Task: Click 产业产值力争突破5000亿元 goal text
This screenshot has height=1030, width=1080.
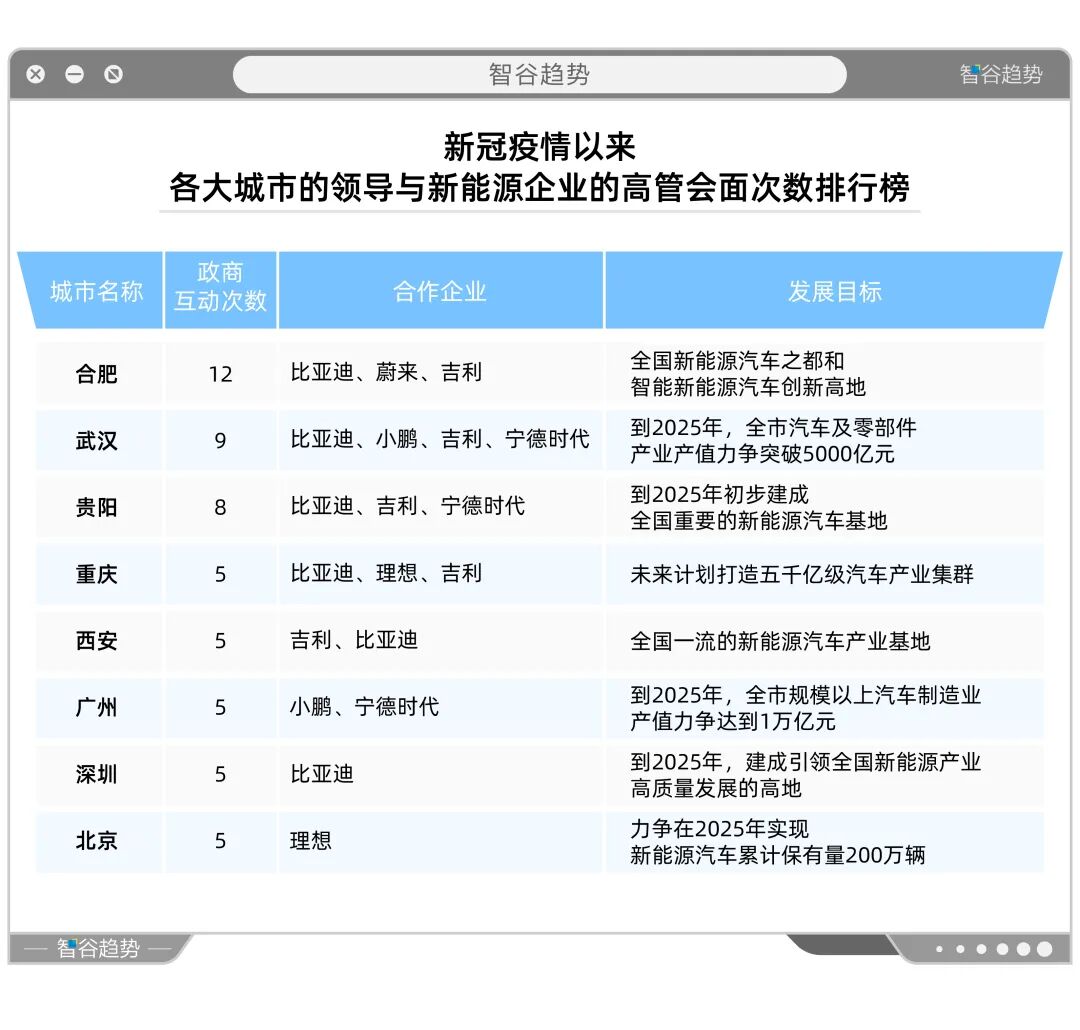Action: (762, 454)
